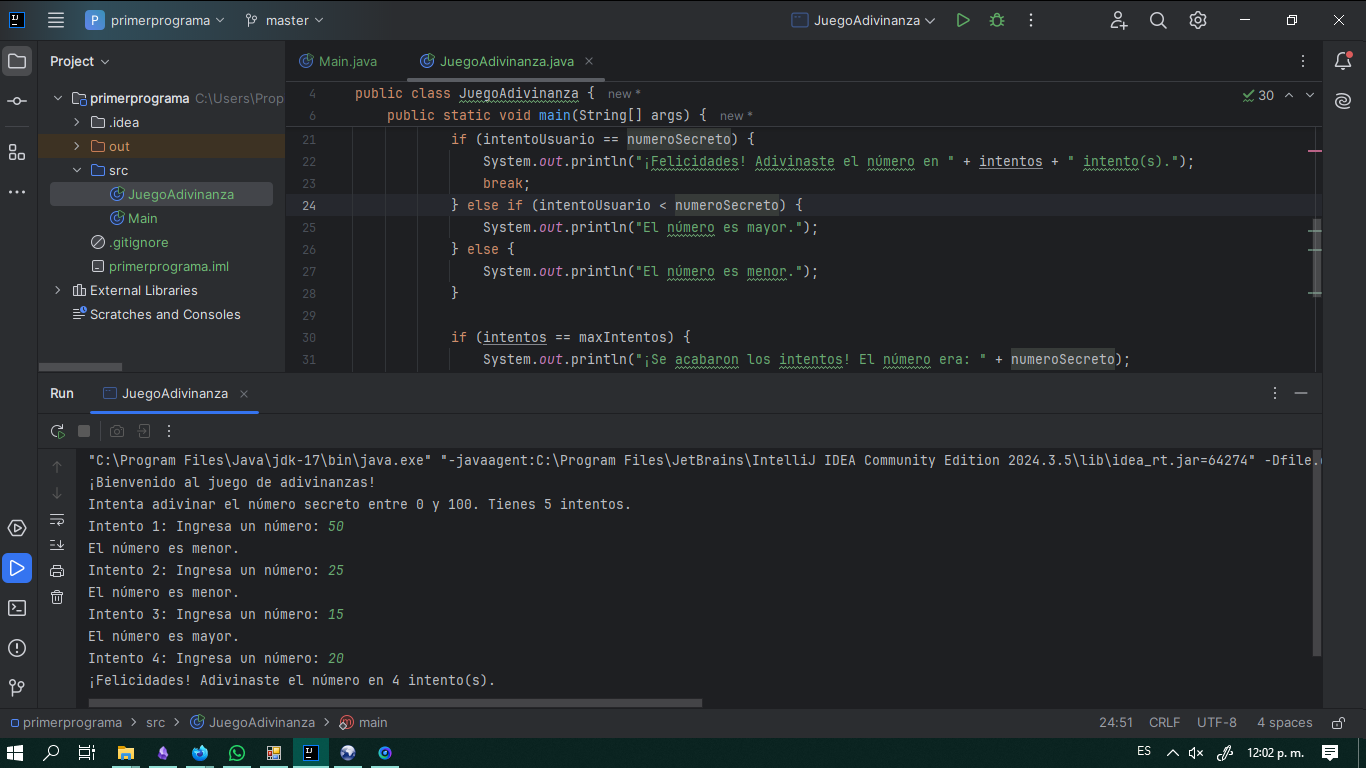Click UTF-8 encoding in status bar

click(1216, 722)
